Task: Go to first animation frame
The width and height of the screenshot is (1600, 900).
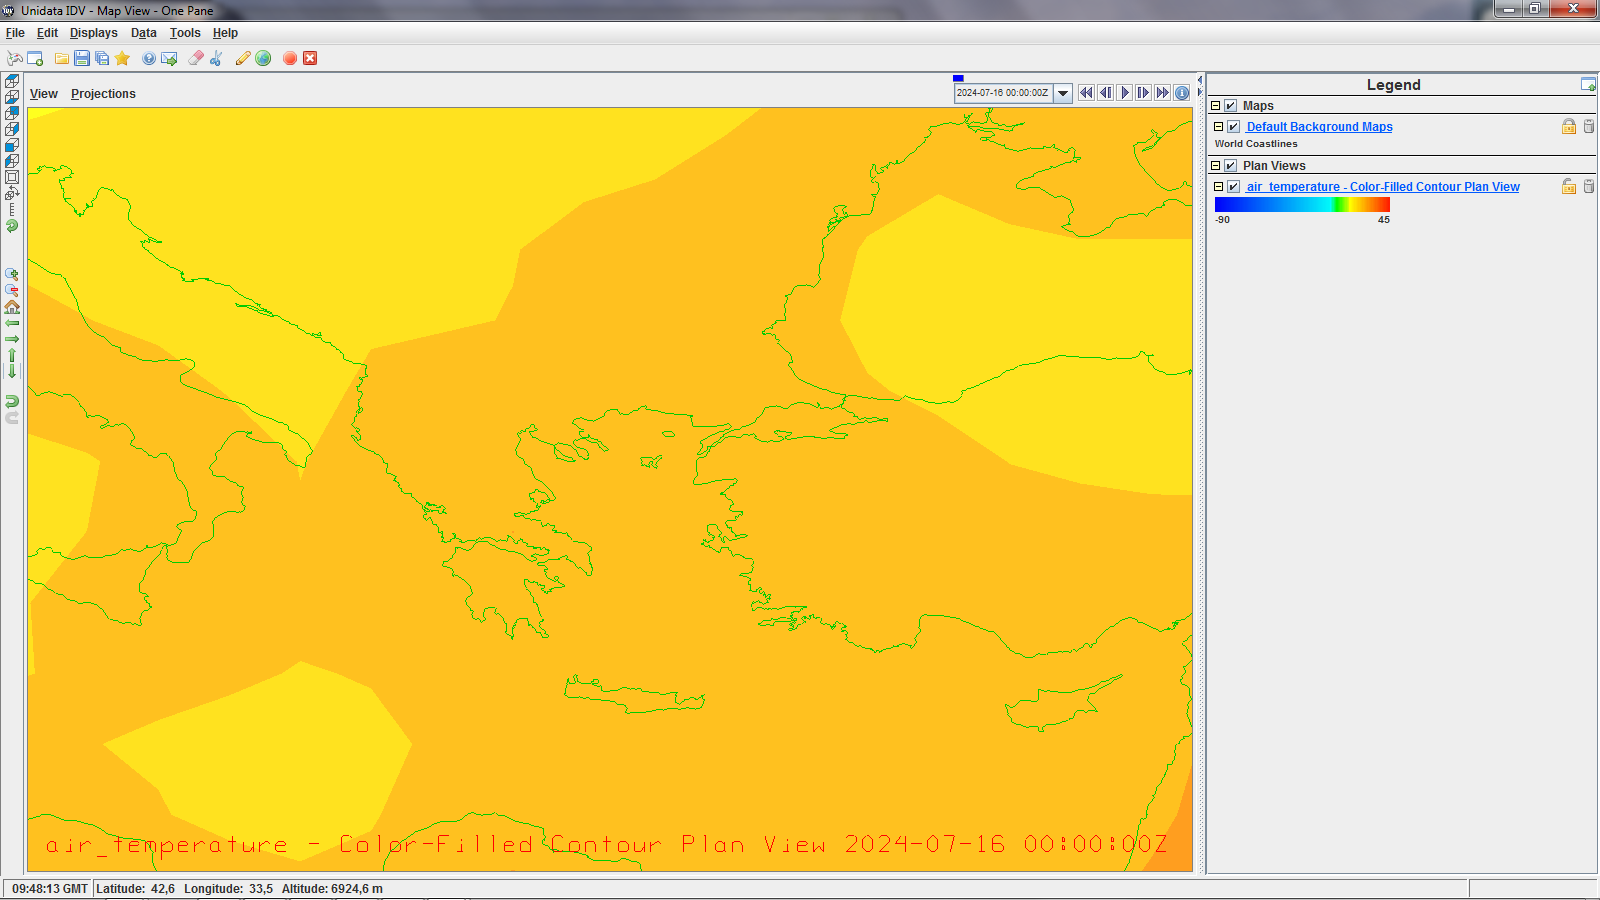Action: point(1086,93)
